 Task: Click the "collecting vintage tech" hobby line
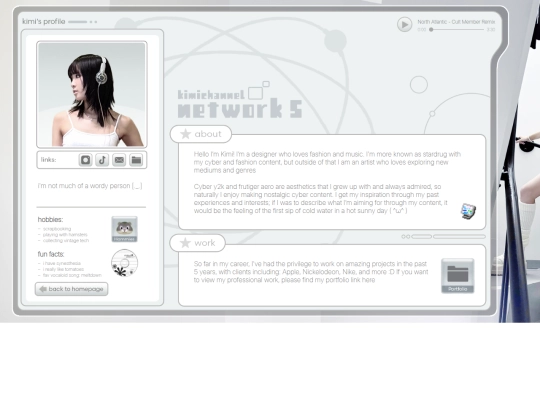pos(65,240)
